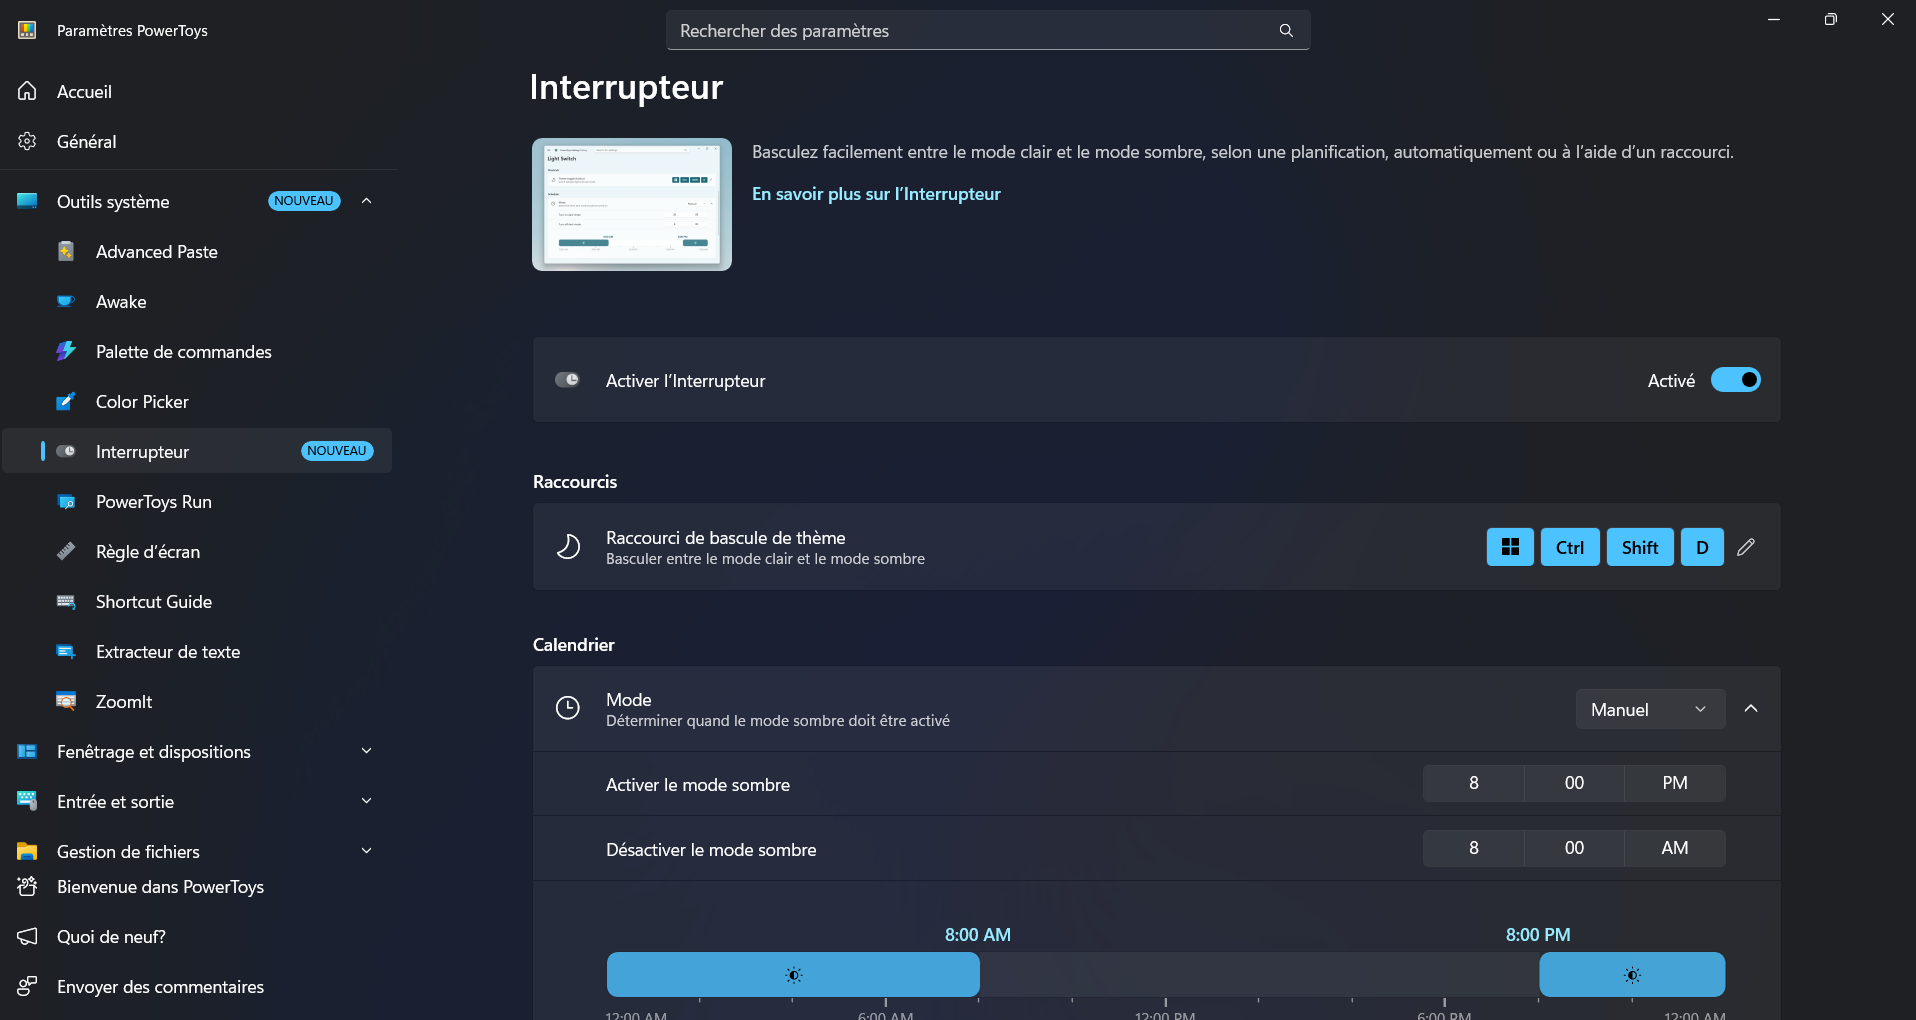Expand the Fenêtrage et dispositions section
The height and width of the screenshot is (1020, 1916).
coord(365,751)
